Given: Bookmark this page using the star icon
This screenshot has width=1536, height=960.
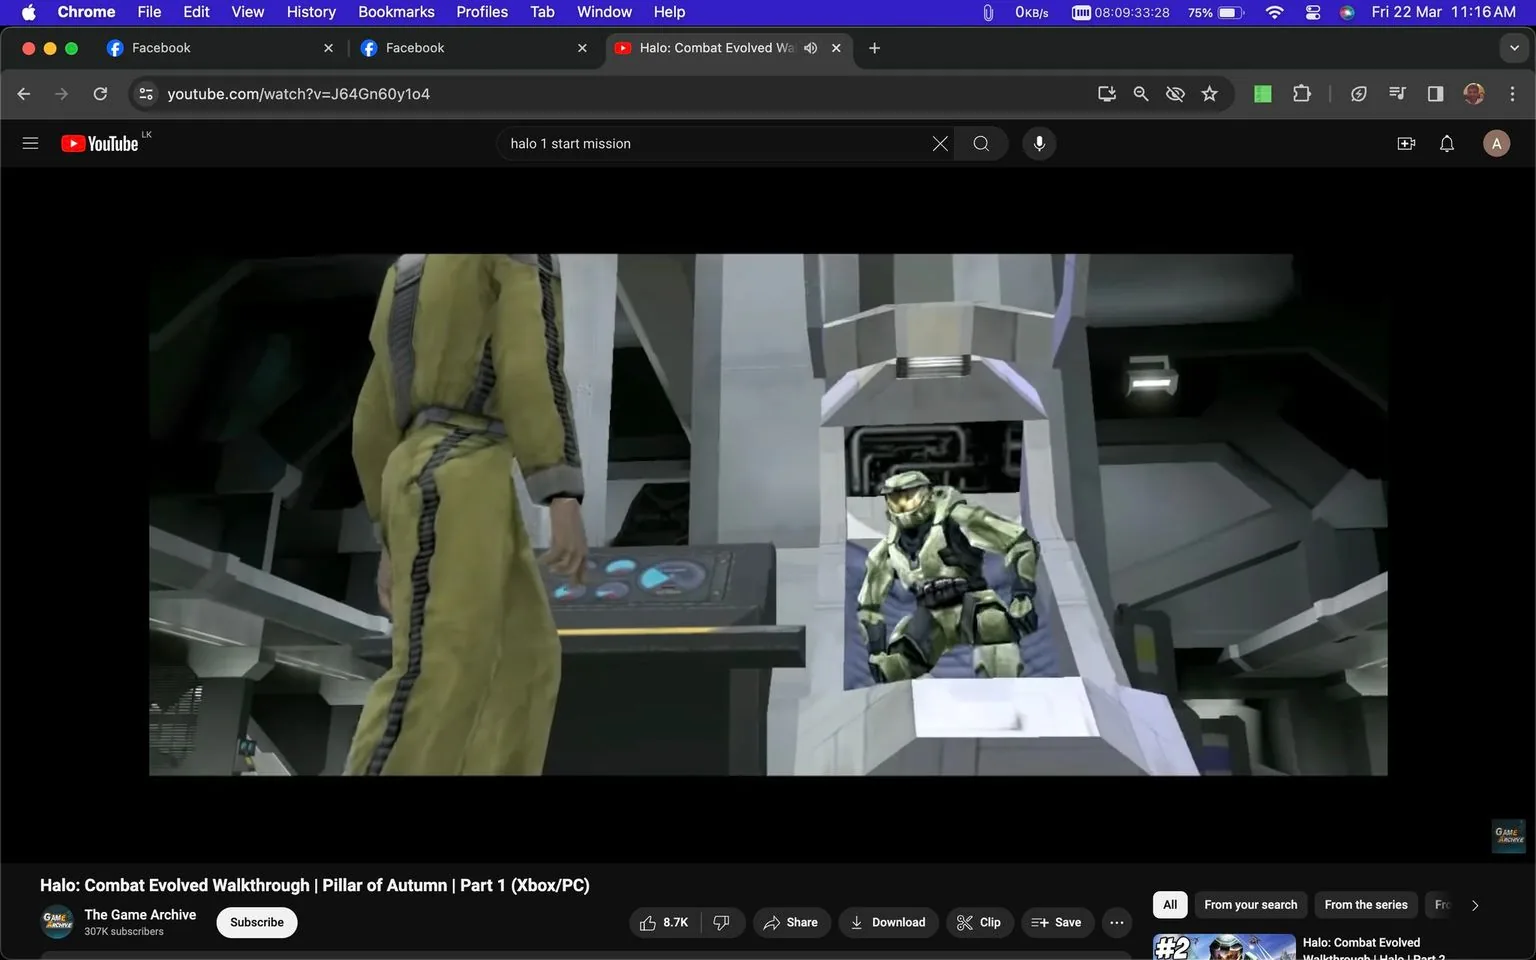Looking at the screenshot, I should [x=1209, y=93].
